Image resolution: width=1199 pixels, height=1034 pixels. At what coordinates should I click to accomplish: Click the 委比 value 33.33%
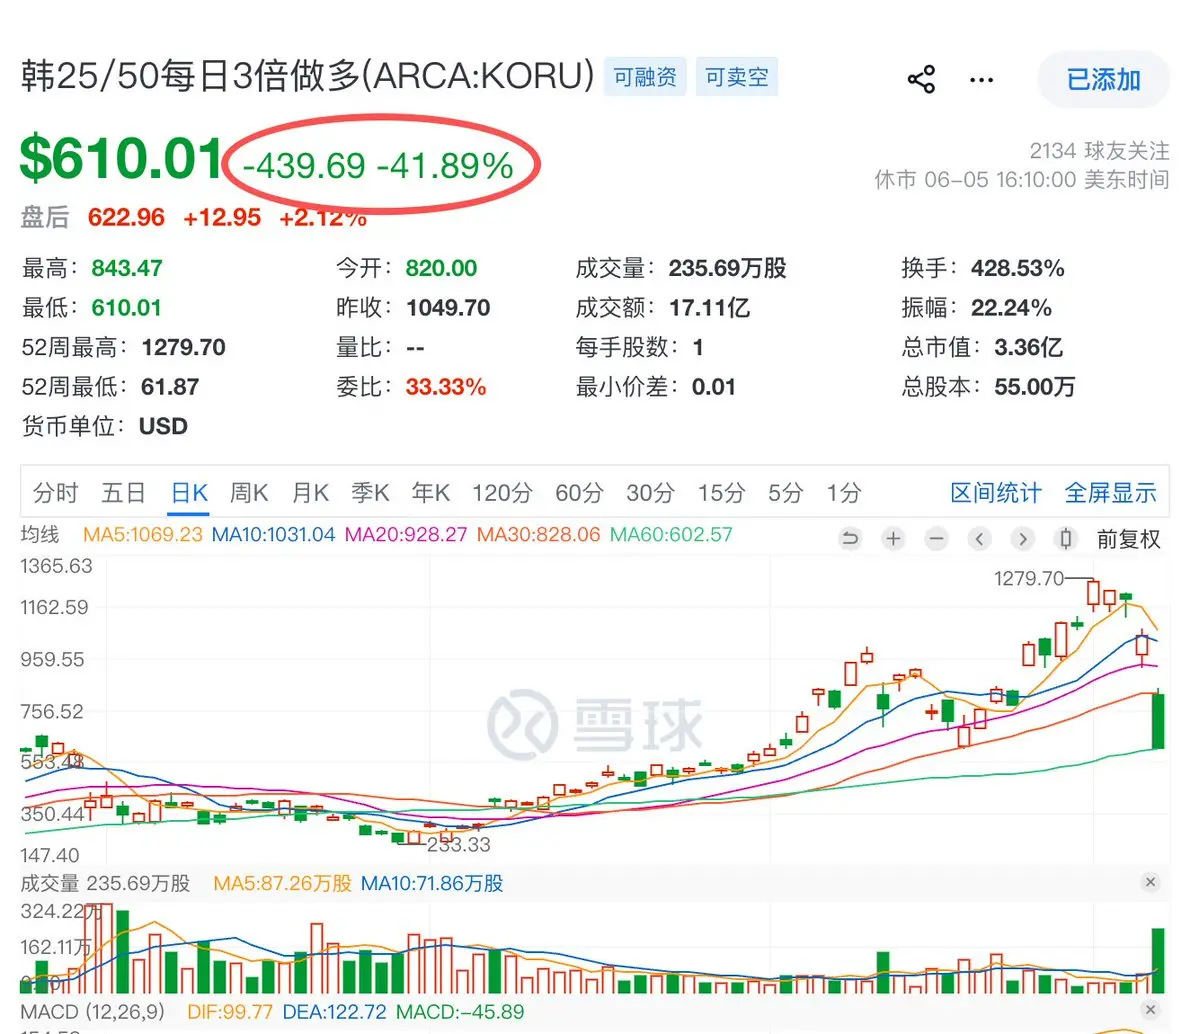446,387
